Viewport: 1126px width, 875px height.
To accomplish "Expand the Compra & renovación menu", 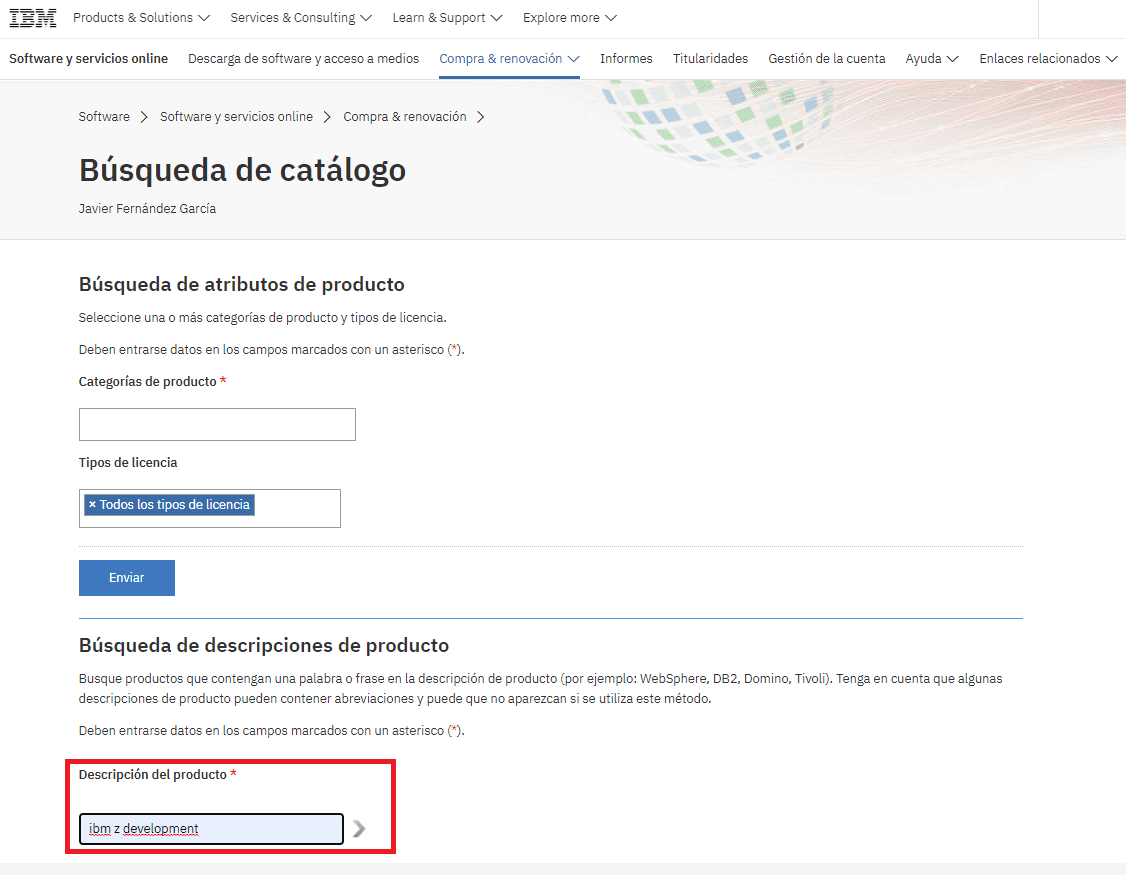I will (509, 59).
